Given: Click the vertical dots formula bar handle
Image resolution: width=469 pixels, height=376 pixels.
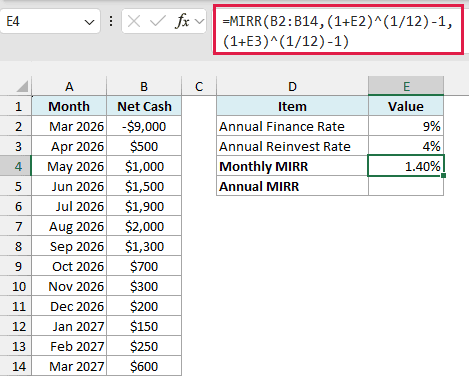Looking at the screenshot, I should (111, 22).
